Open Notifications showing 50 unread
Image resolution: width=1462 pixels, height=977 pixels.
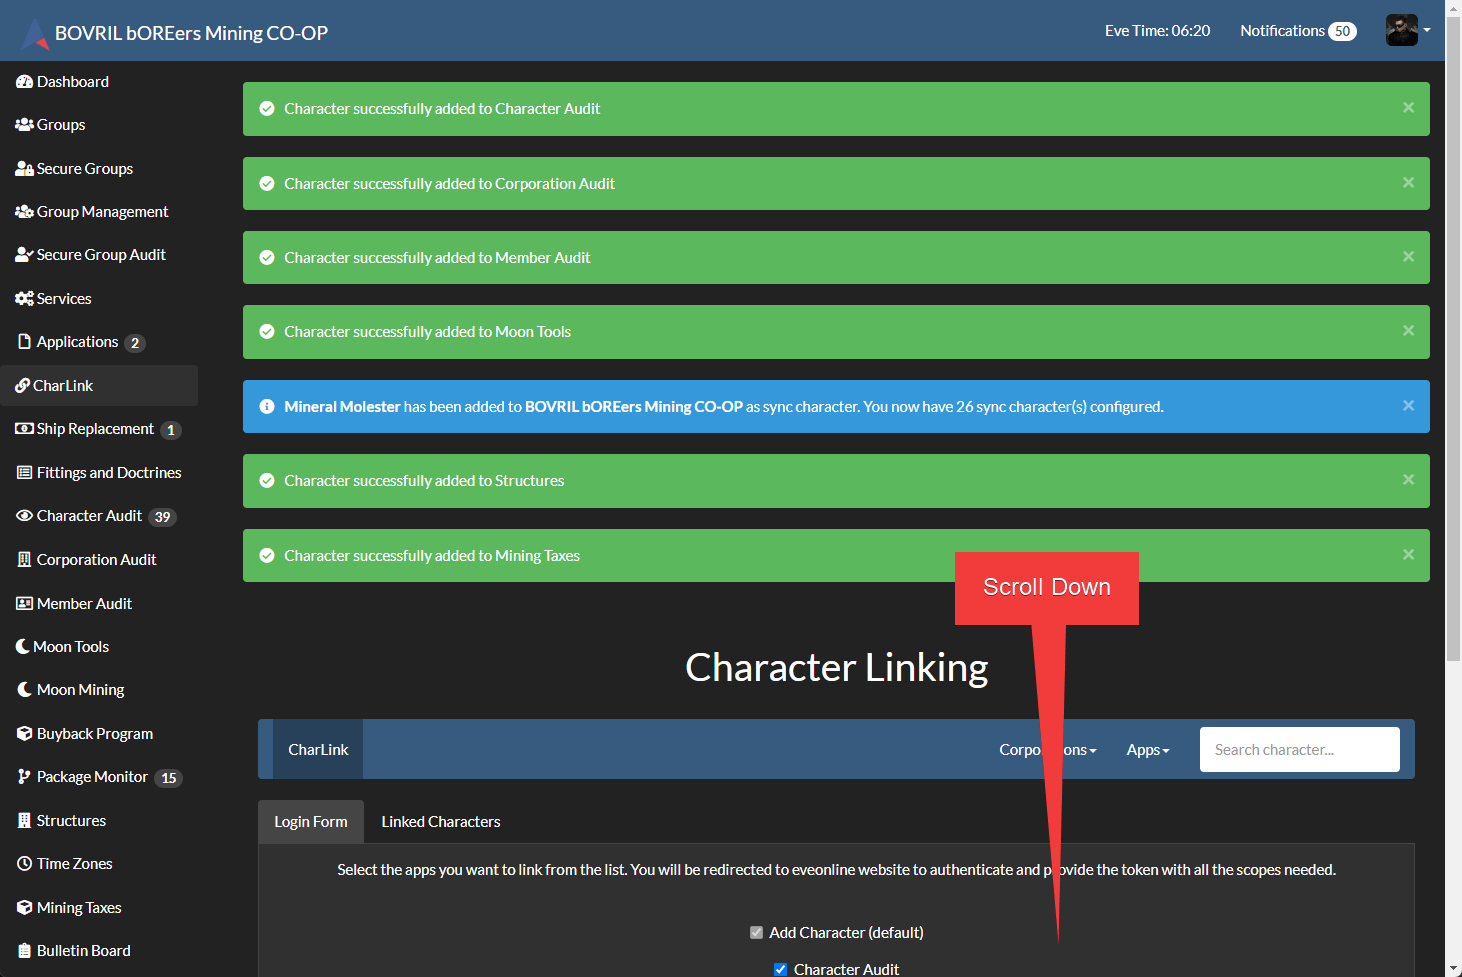[1297, 30]
